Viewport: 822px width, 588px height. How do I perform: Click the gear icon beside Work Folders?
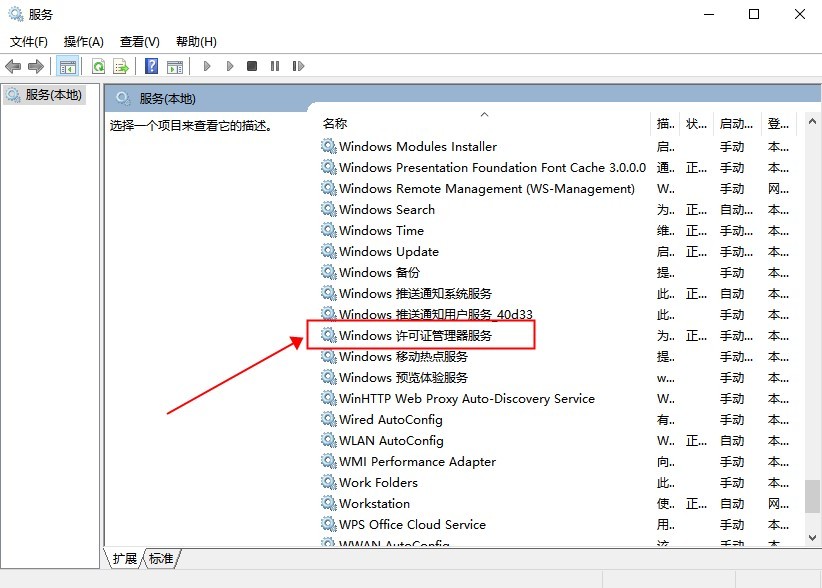[329, 482]
